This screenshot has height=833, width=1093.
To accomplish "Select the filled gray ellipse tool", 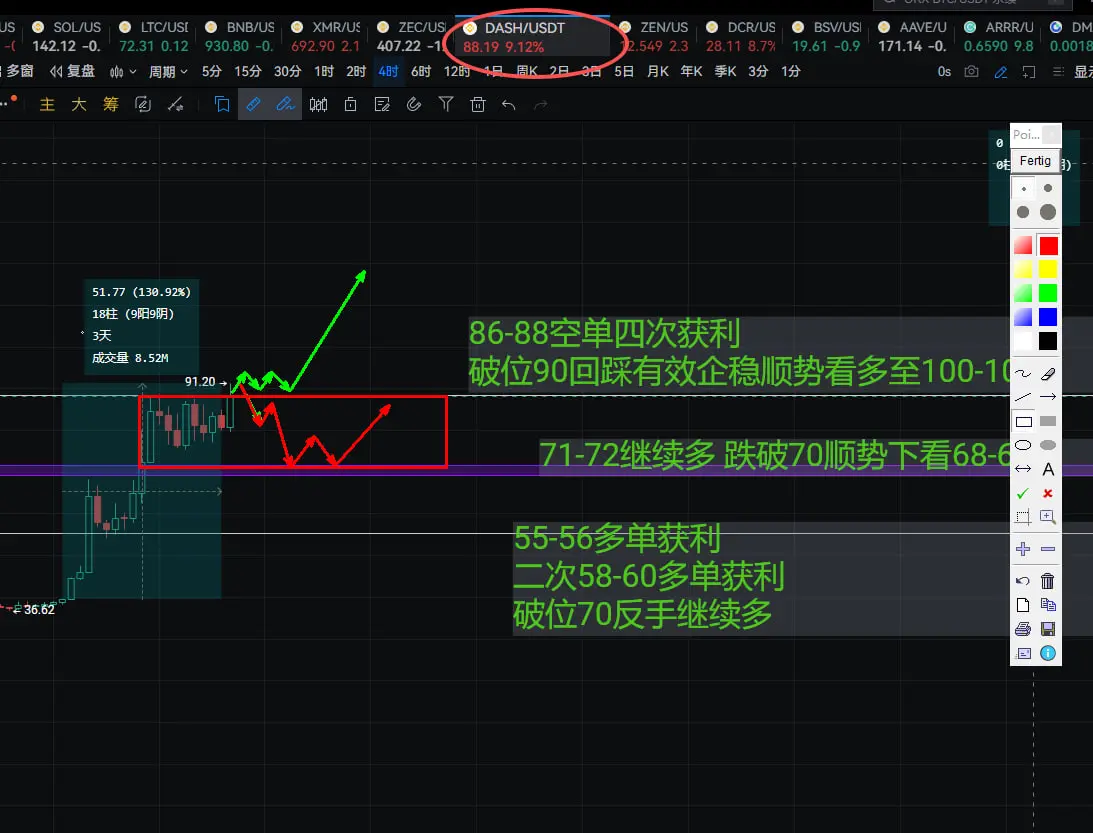I will coord(1048,445).
